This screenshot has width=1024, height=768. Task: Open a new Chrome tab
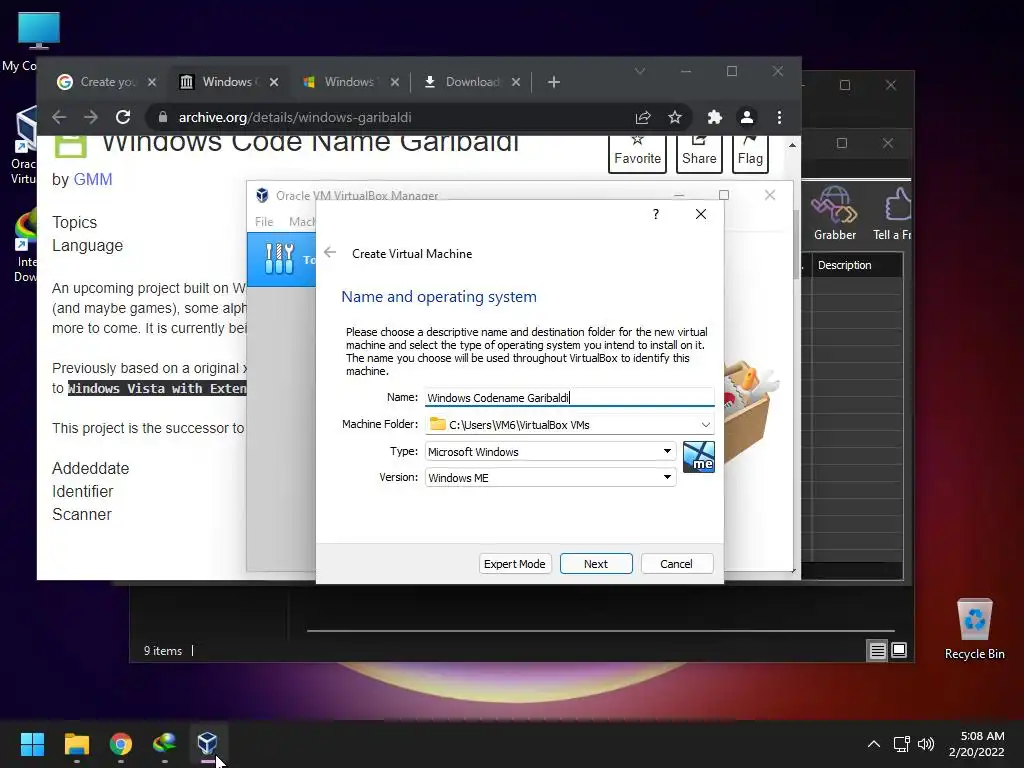click(x=554, y=82)
